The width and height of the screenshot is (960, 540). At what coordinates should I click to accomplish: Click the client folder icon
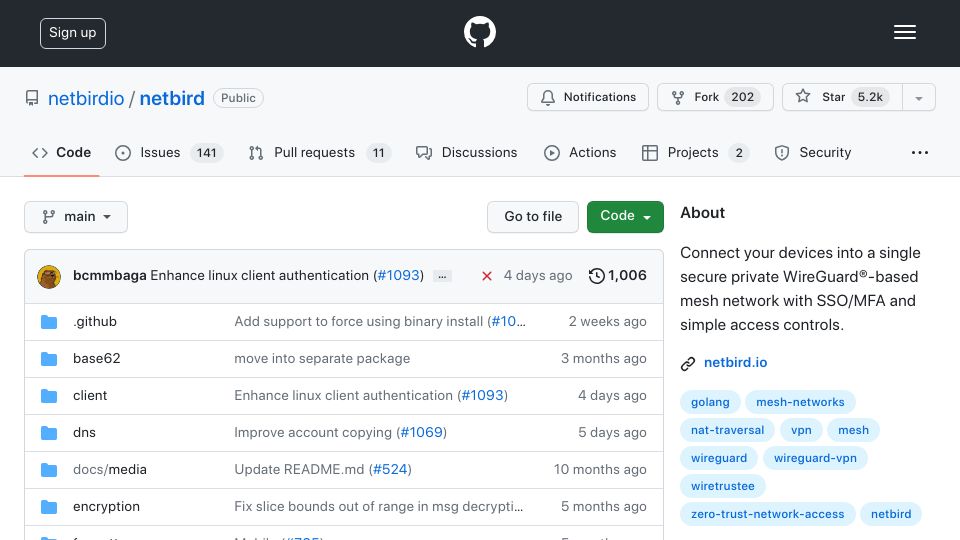[49, 396]
